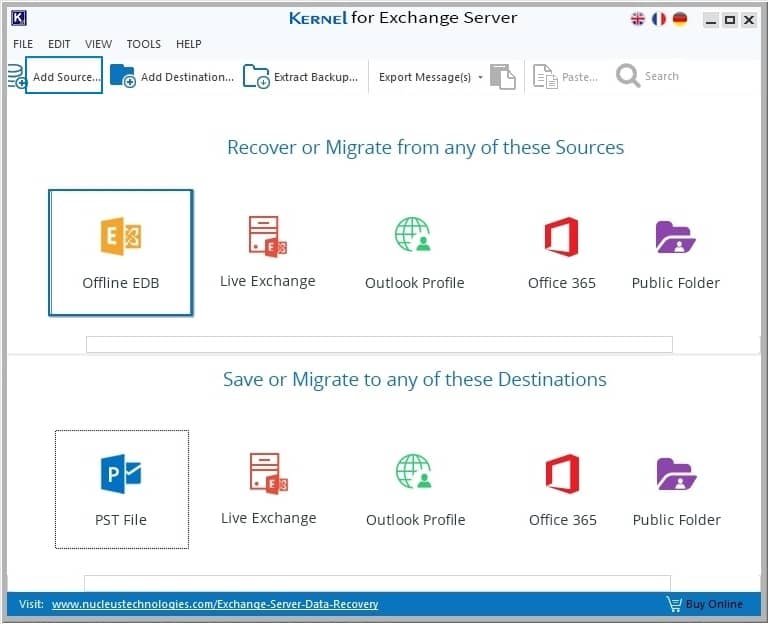Open the VIEW menu
Viewport: 768px width, 624px height.
[x=98, y=44]
